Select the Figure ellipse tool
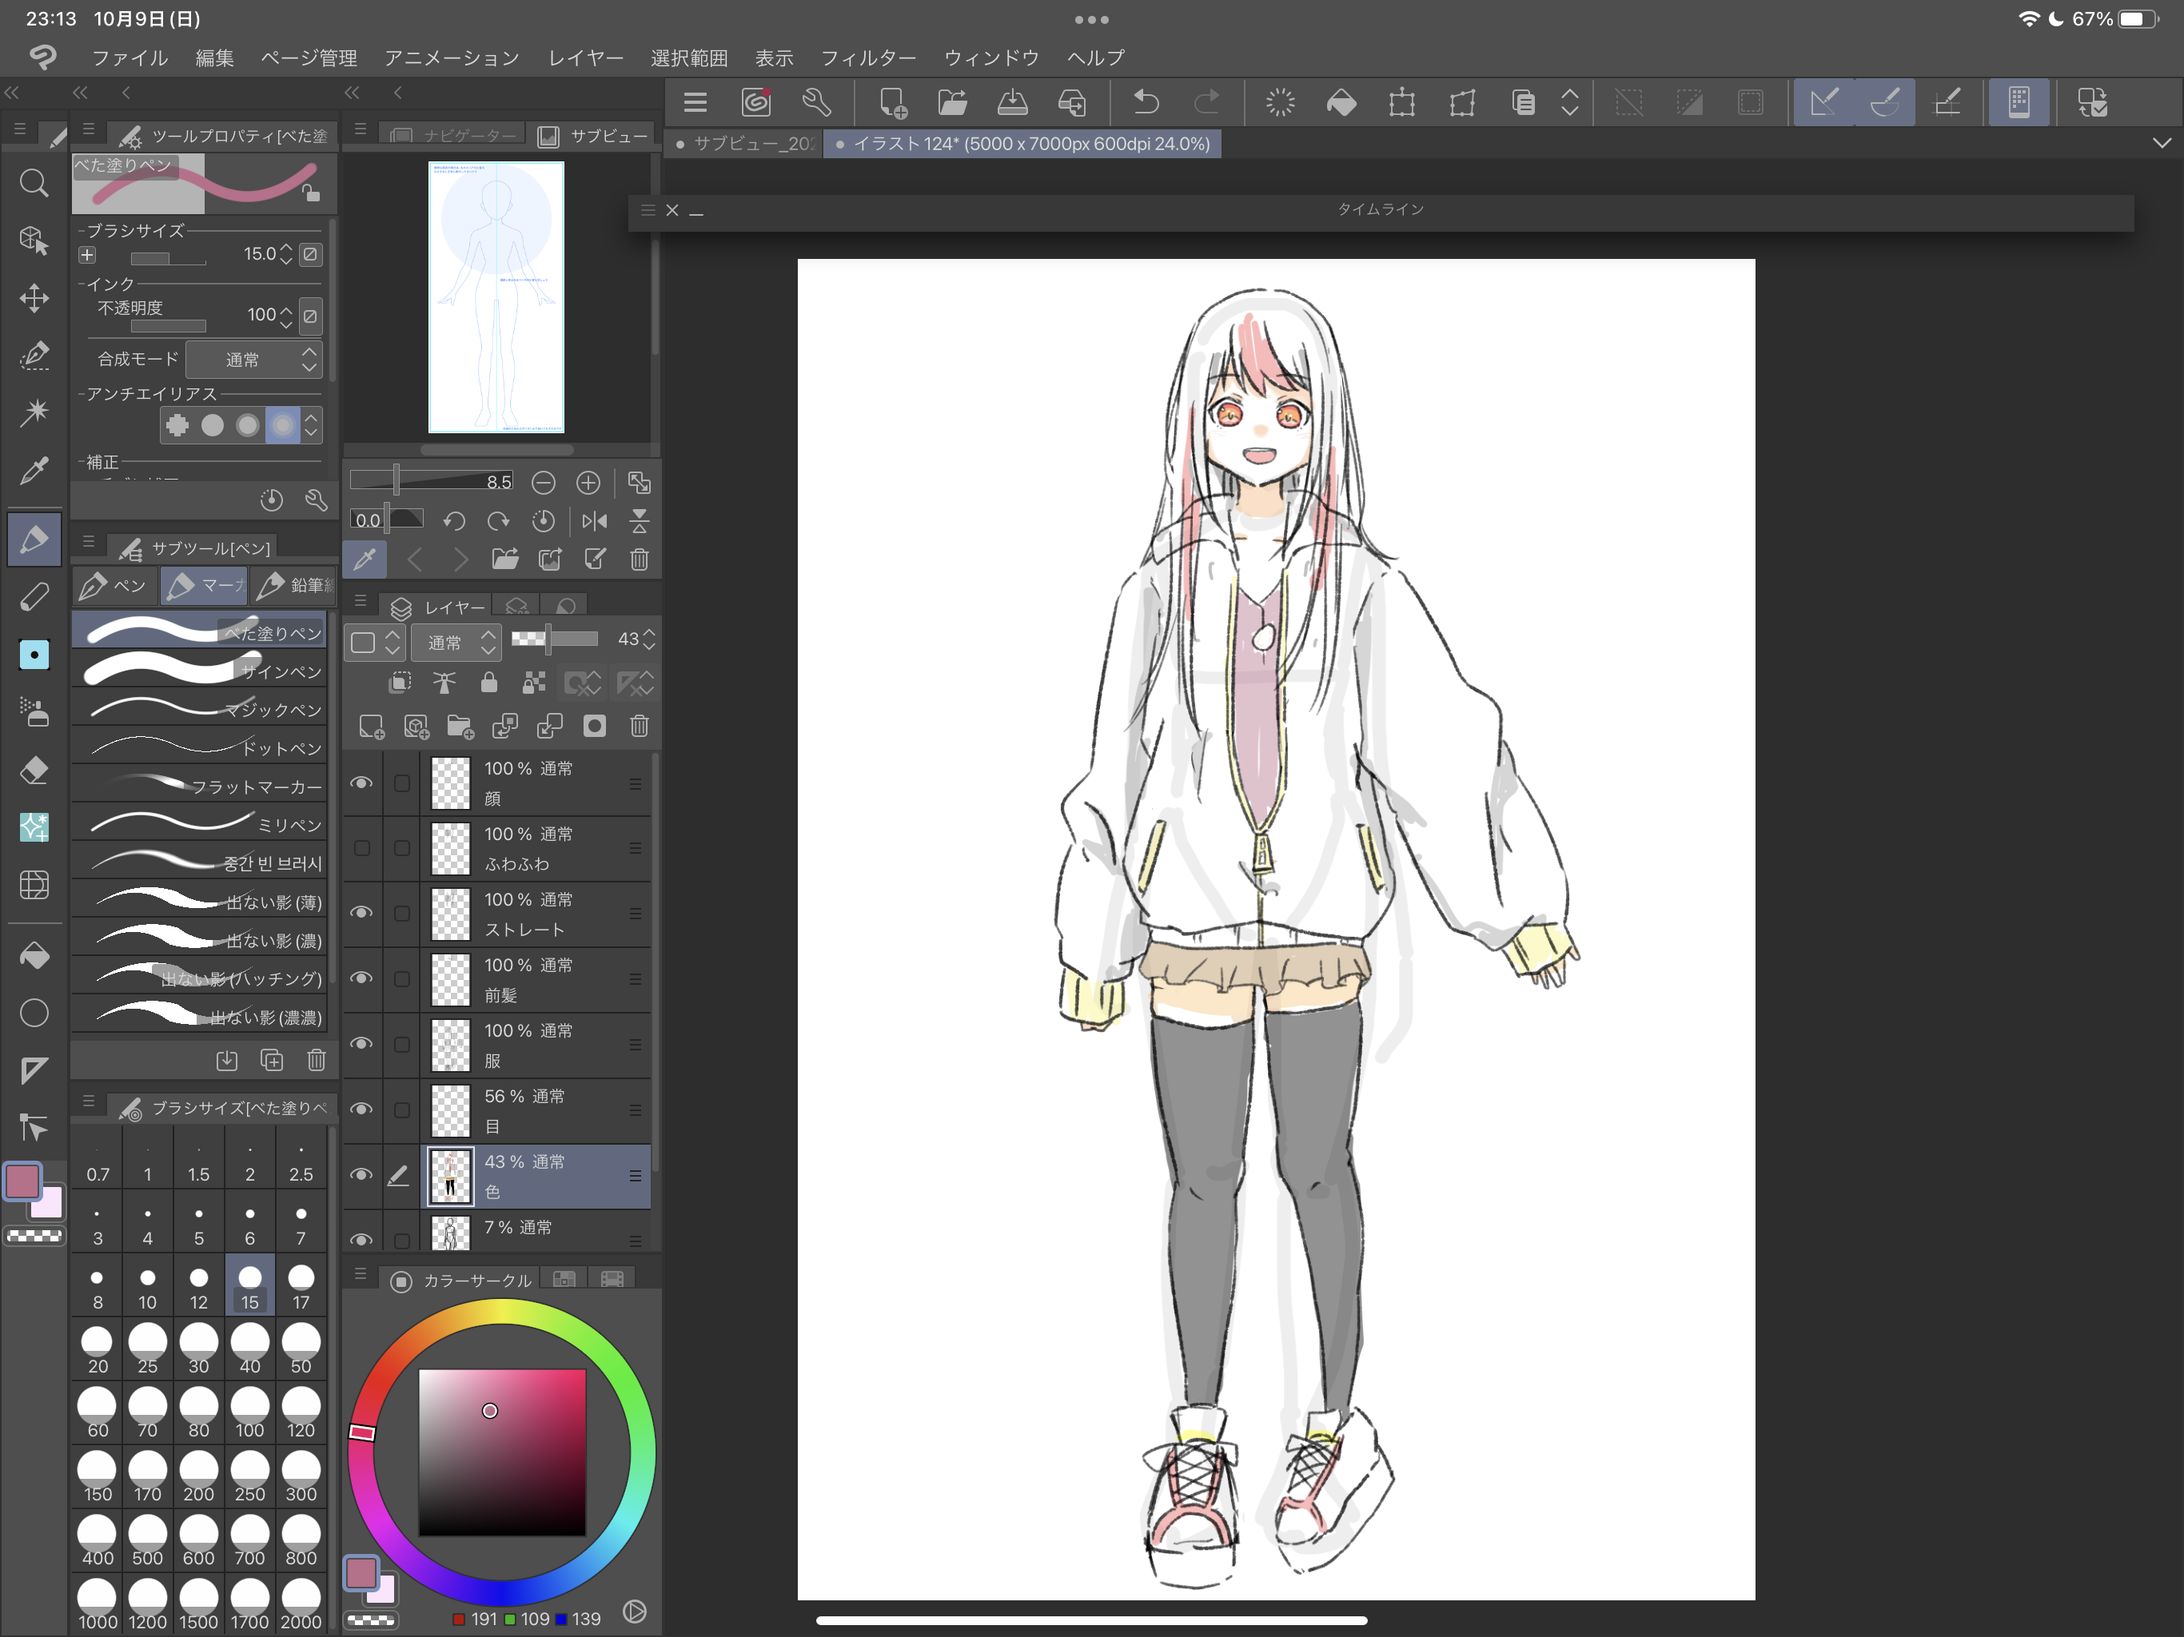 (x=34, y=1013)
